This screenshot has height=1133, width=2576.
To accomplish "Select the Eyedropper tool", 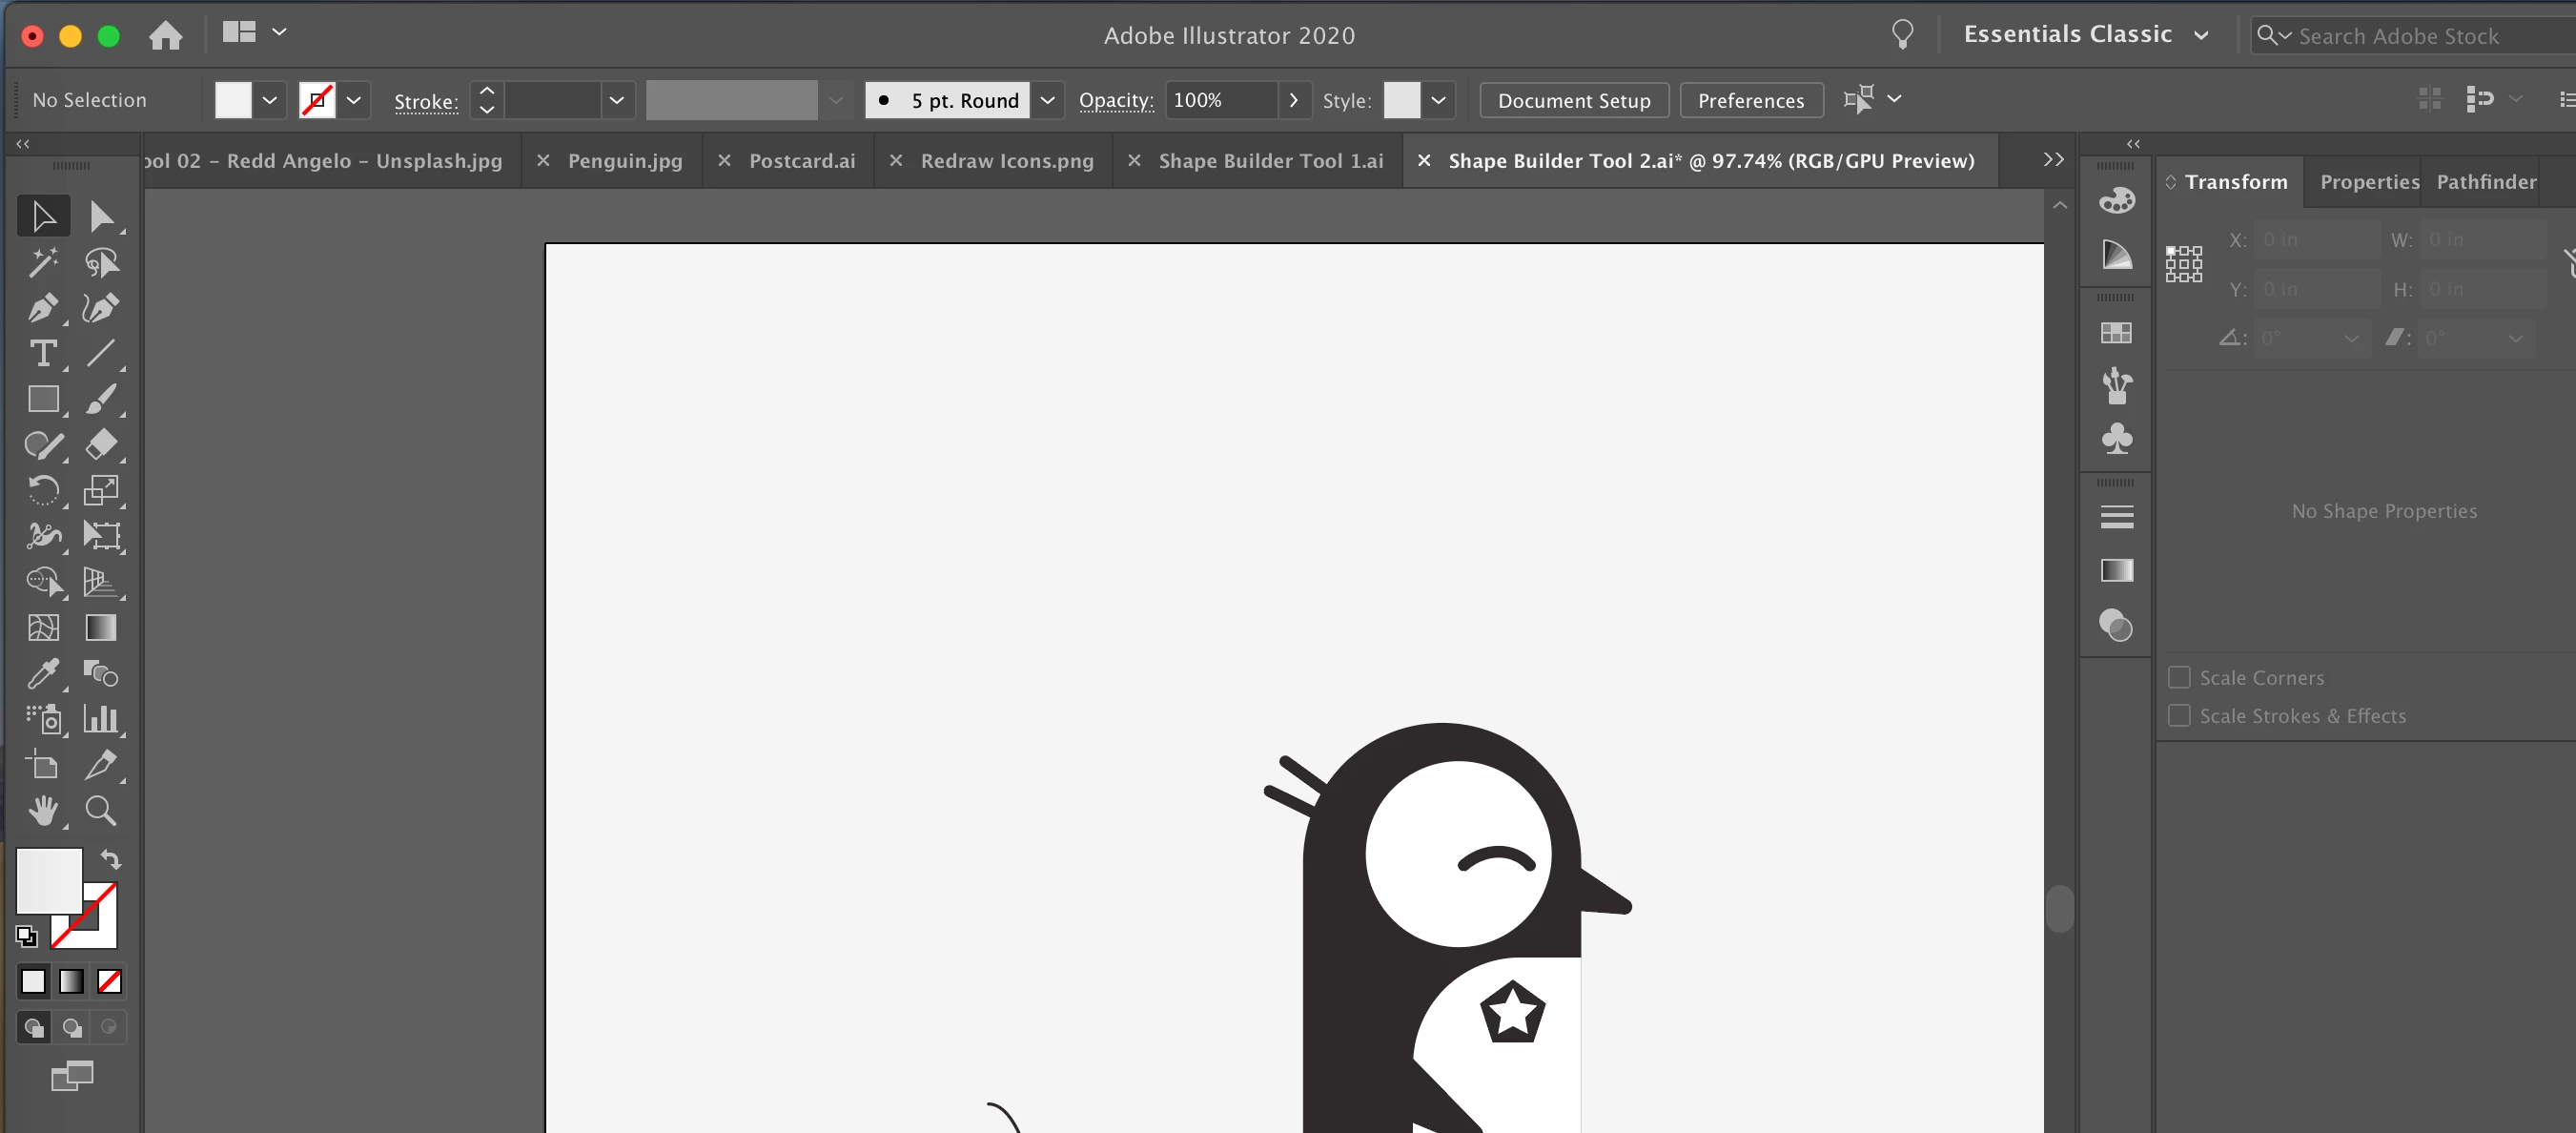I will [x=42, y=673].
